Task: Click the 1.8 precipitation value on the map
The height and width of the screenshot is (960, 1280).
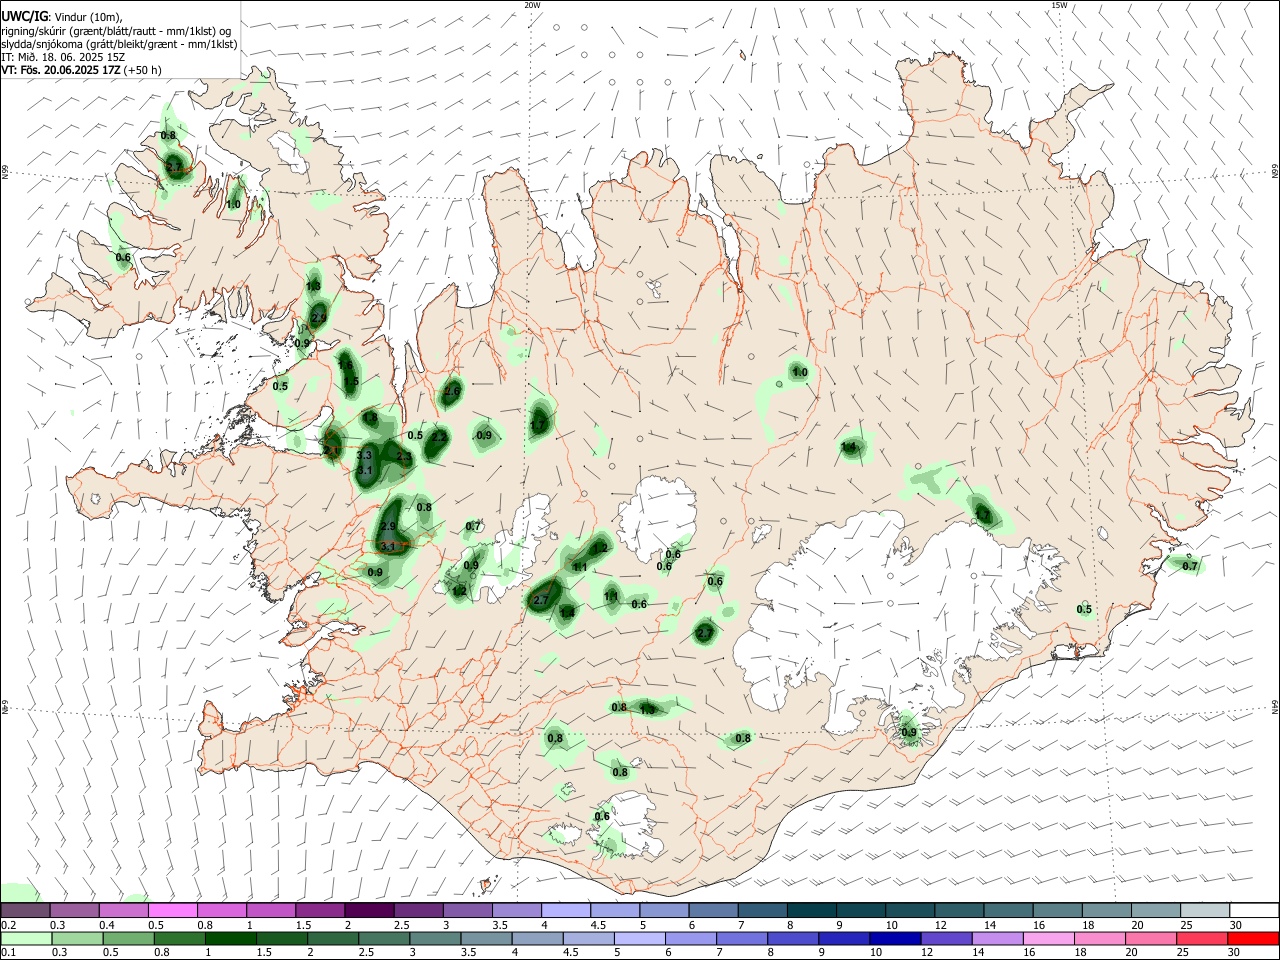Action: tap(370, 418)
